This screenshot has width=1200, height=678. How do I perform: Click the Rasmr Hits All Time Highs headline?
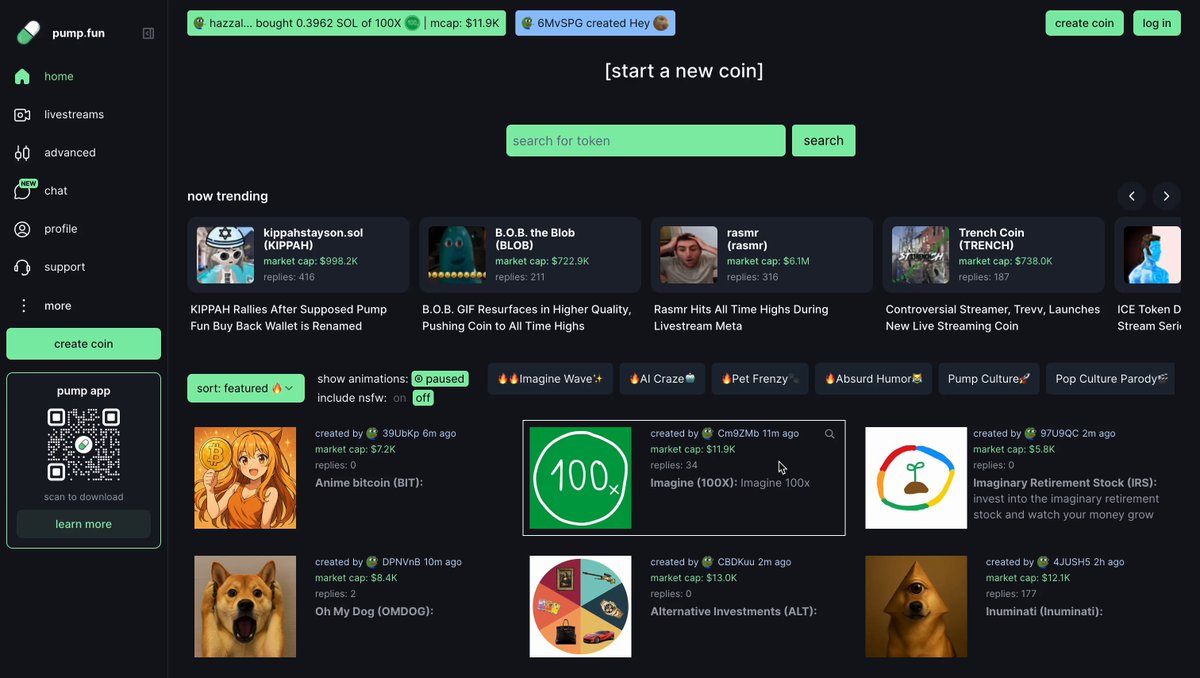[741, 318]
